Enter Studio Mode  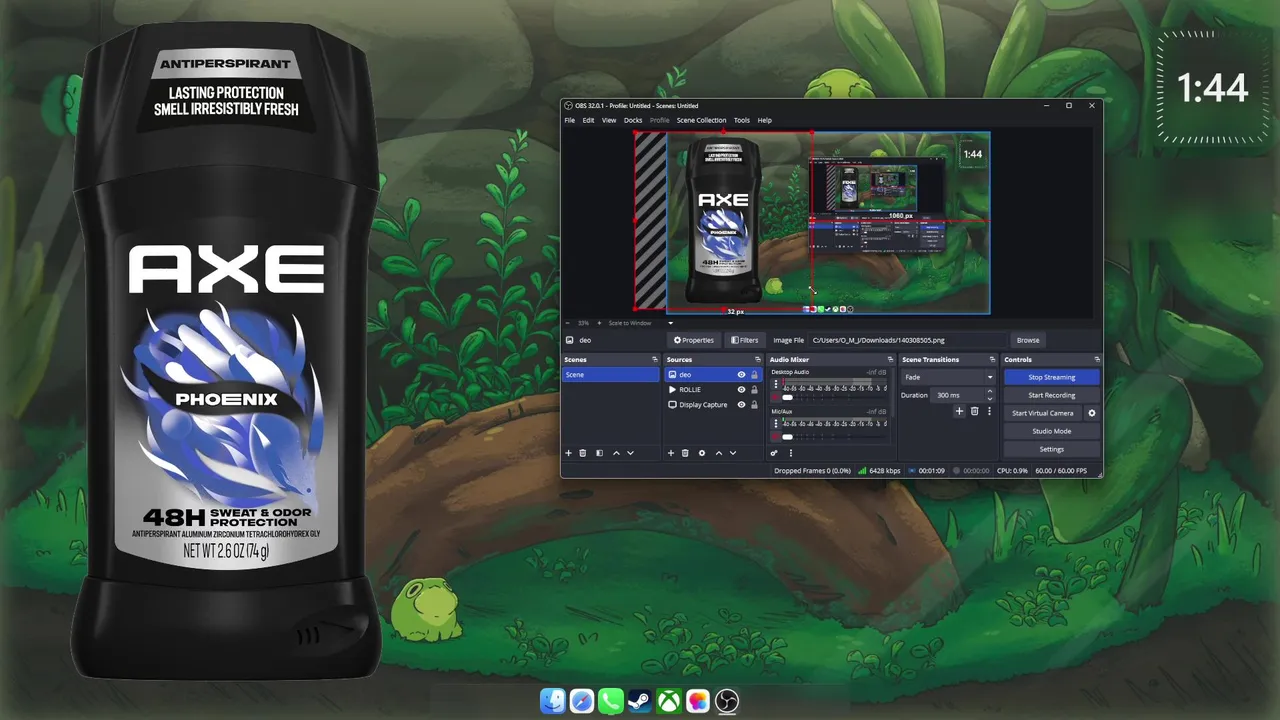(x=1052, y=431)
